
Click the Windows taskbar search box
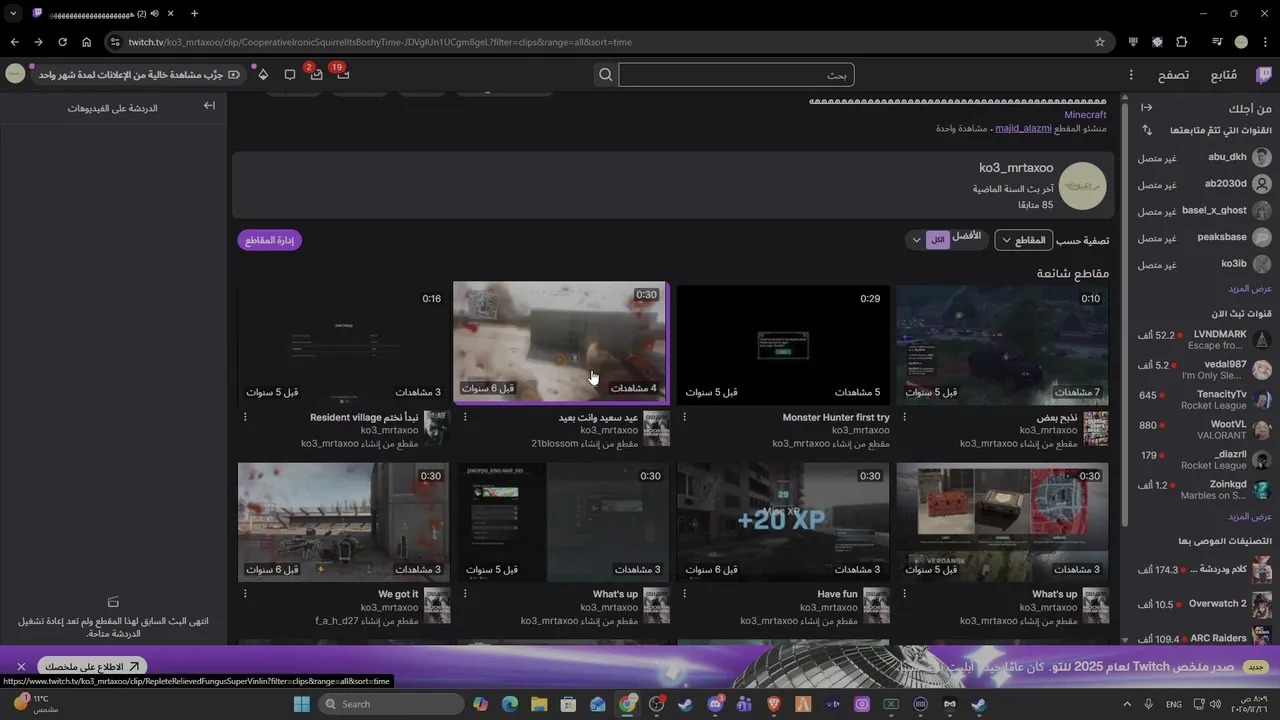[391, 704]
